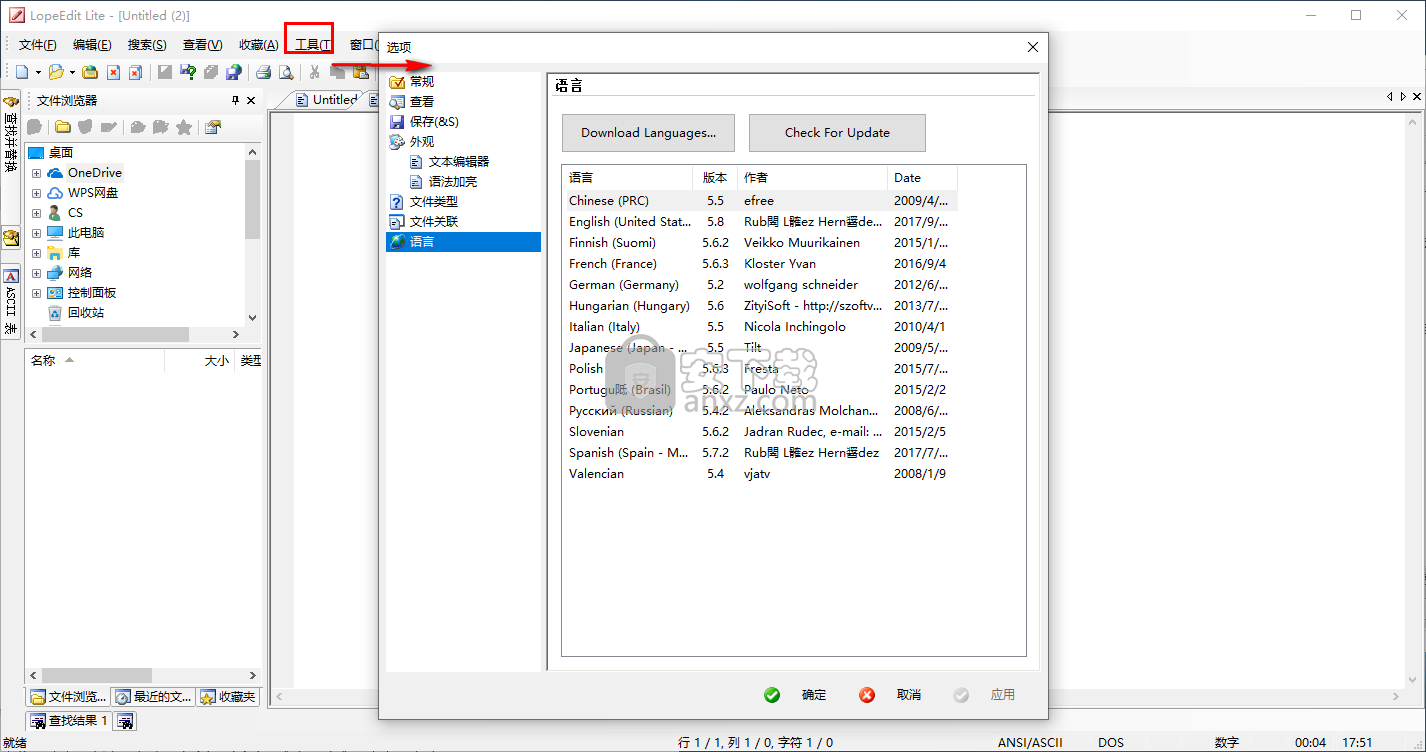Sort by the Date column header
The height and width of the screenshot is (752, 1426).
point(922,178)
